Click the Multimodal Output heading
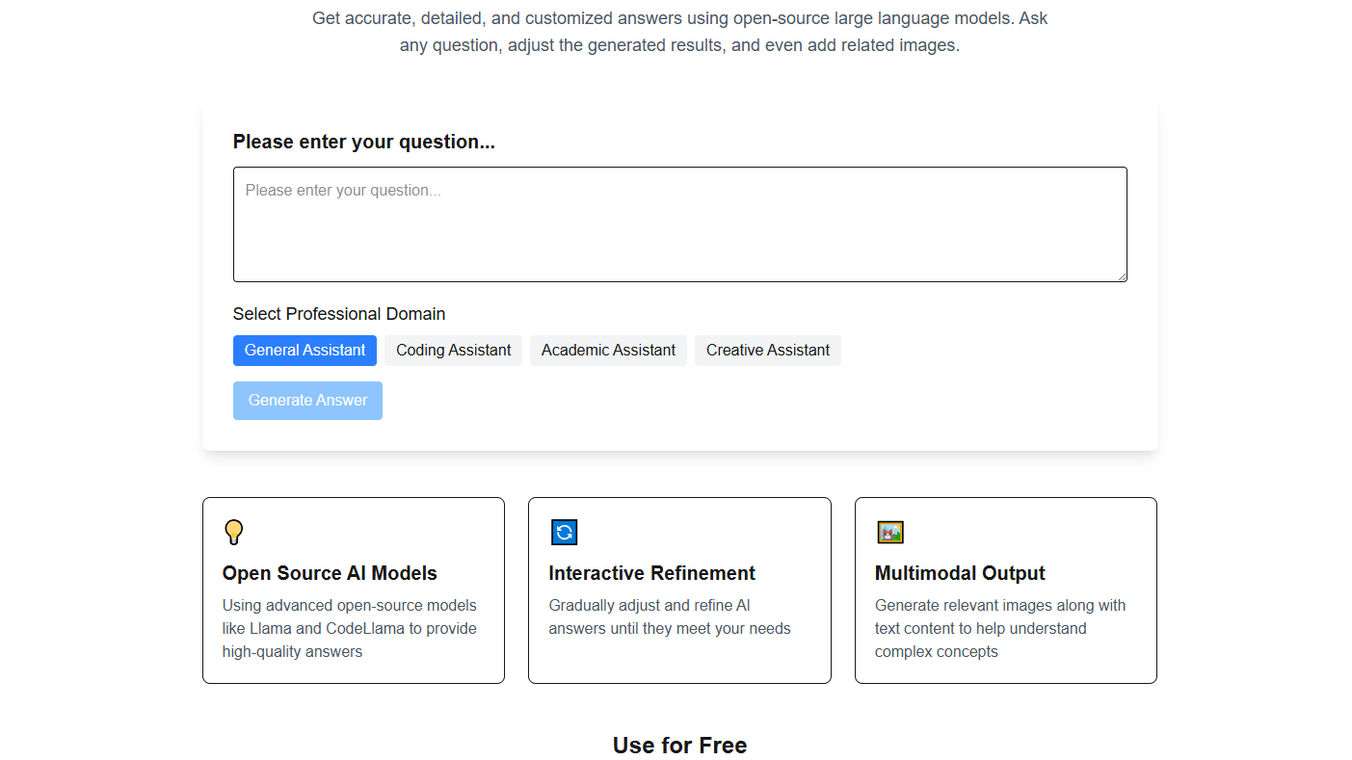The height and width of the screenshot is (760, 1352). [960, 573]
